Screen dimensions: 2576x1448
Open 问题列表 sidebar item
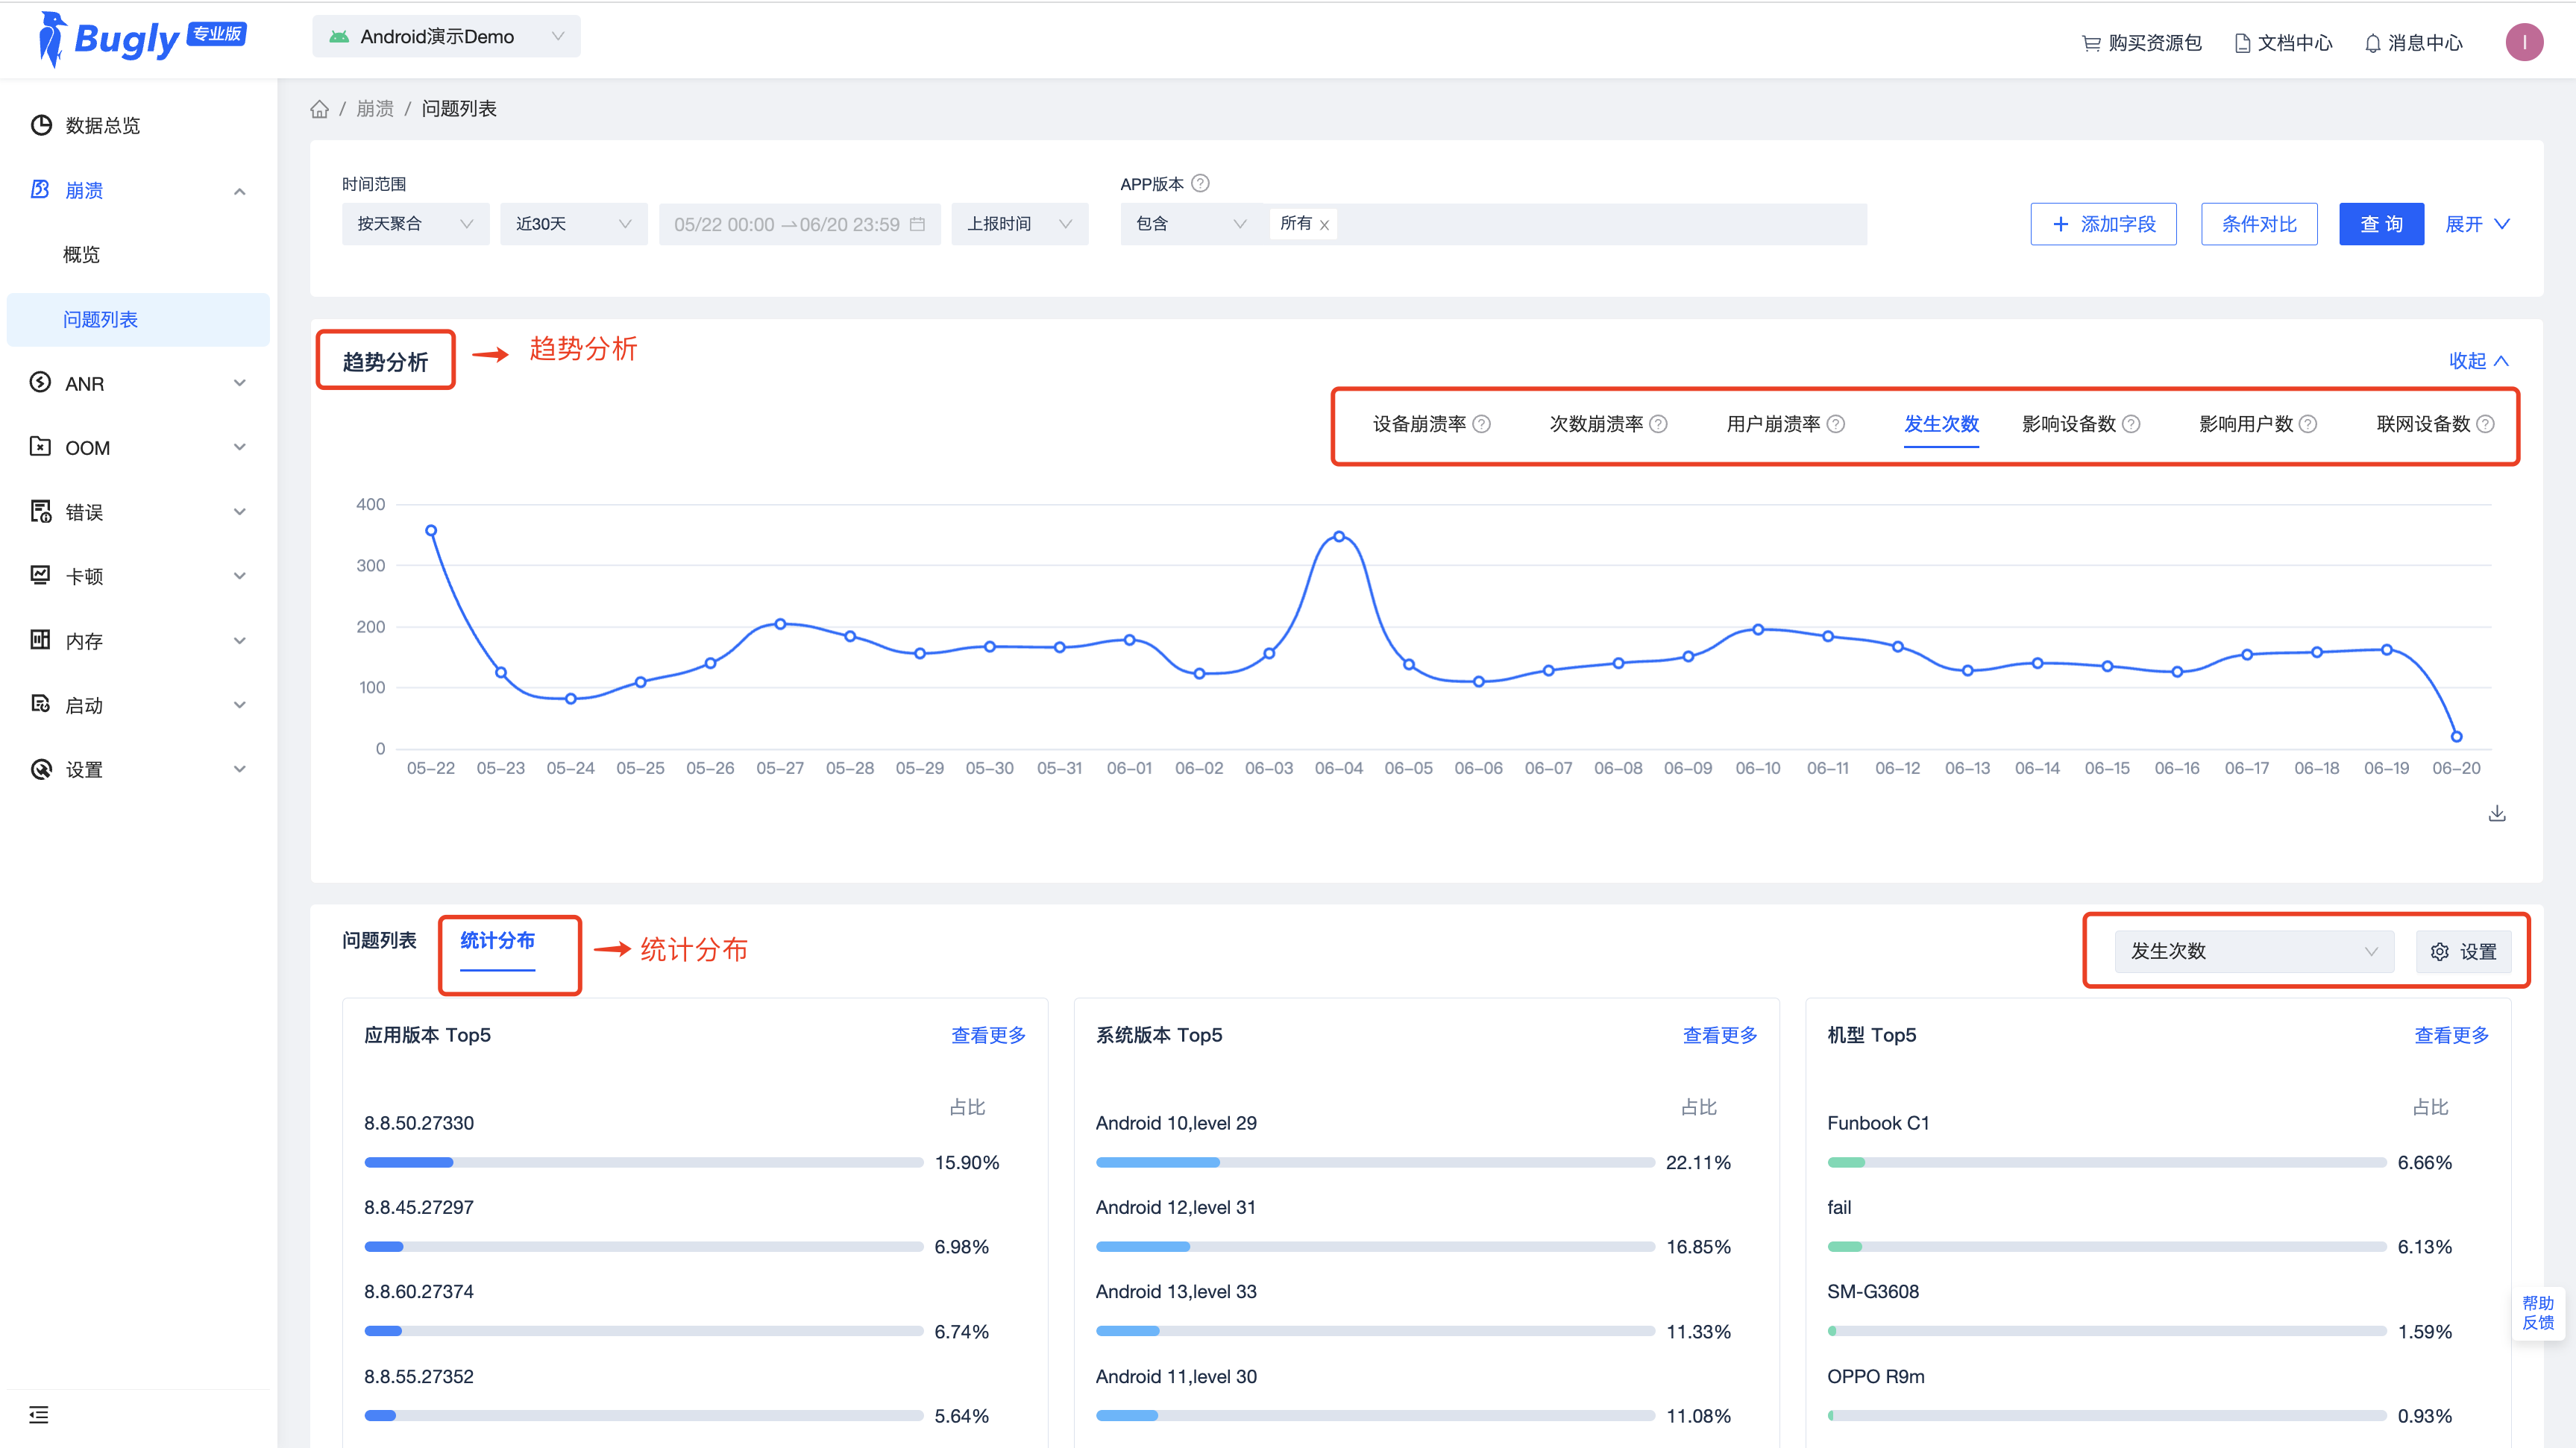pyautogui.click(x=138, y=319)
